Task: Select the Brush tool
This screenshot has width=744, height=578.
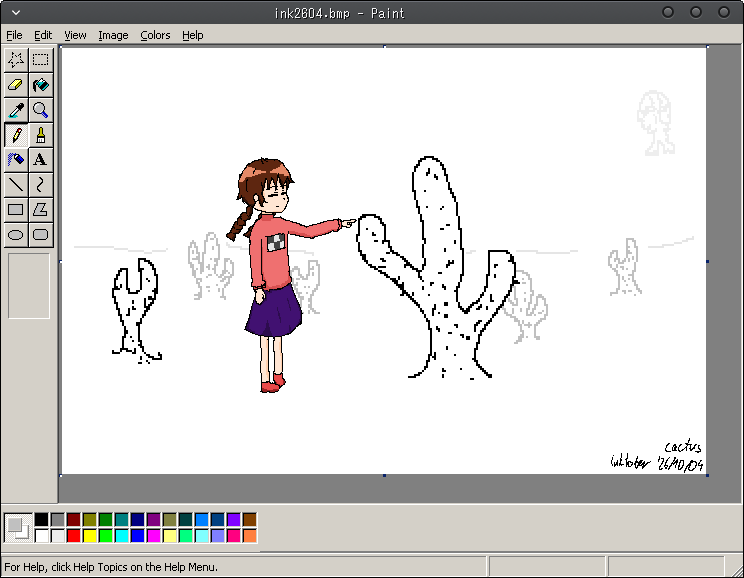Action: 41,135
